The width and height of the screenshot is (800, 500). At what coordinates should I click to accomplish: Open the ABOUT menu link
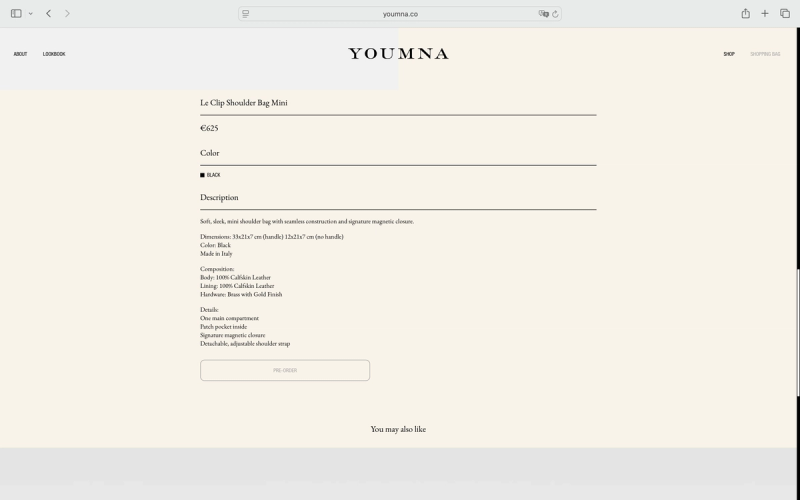point(20,54)
